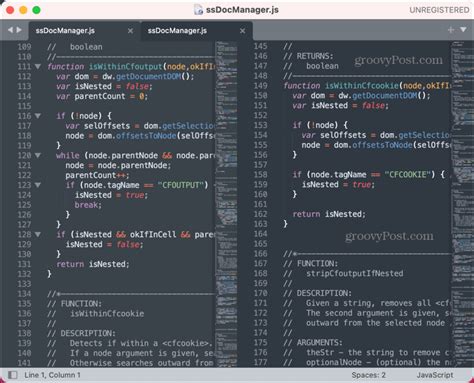474x383 pixels.
Task: Click 'isNested = false;' on line 129
Action: (x=104, y=244)
